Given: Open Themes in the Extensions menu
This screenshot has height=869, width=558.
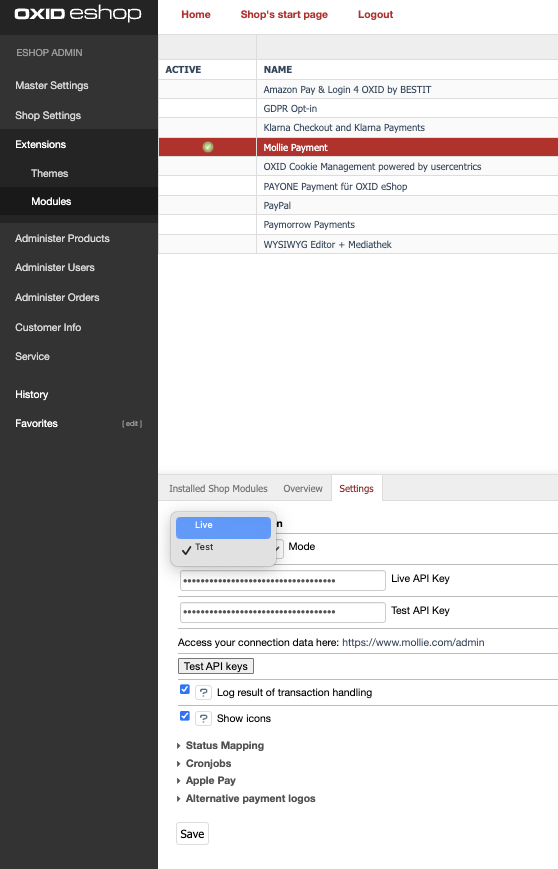Looking at the screenshot, I should [49, 173].
